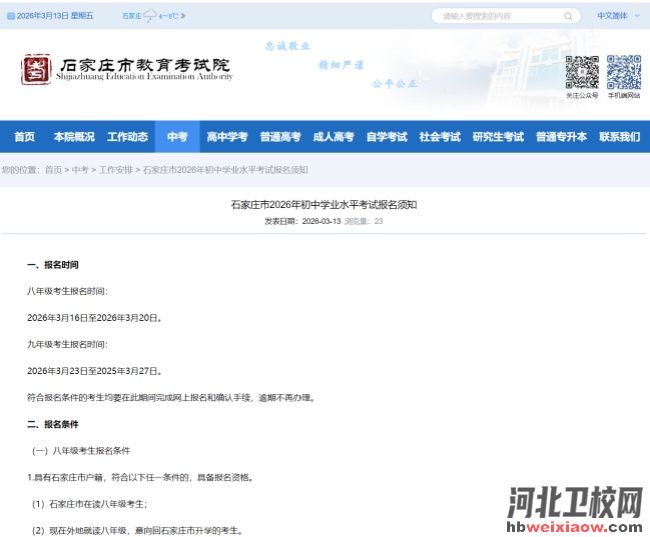Viewport: 650px width, 537px height.
Task: Click the 手机端网站 QR code
Action: tap(623, 72)
